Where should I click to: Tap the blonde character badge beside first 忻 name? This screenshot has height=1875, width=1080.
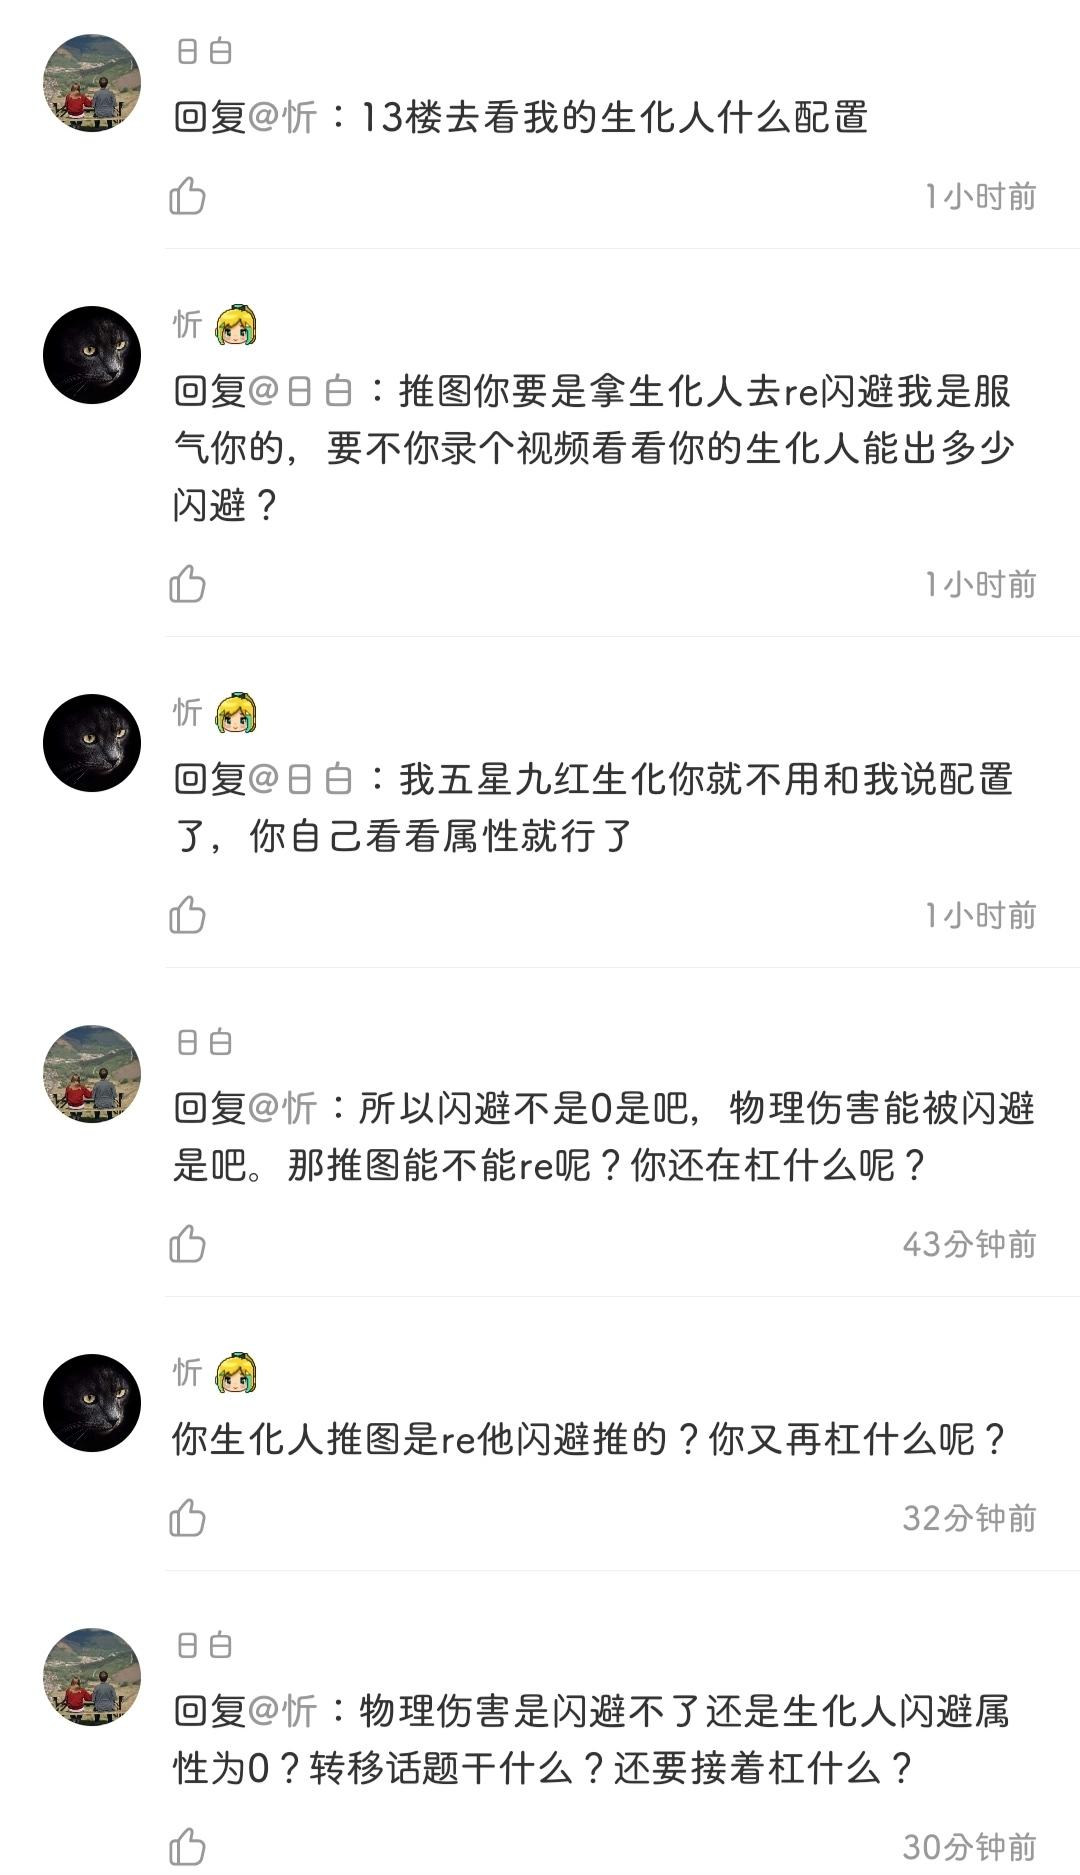tap(236, 325)
